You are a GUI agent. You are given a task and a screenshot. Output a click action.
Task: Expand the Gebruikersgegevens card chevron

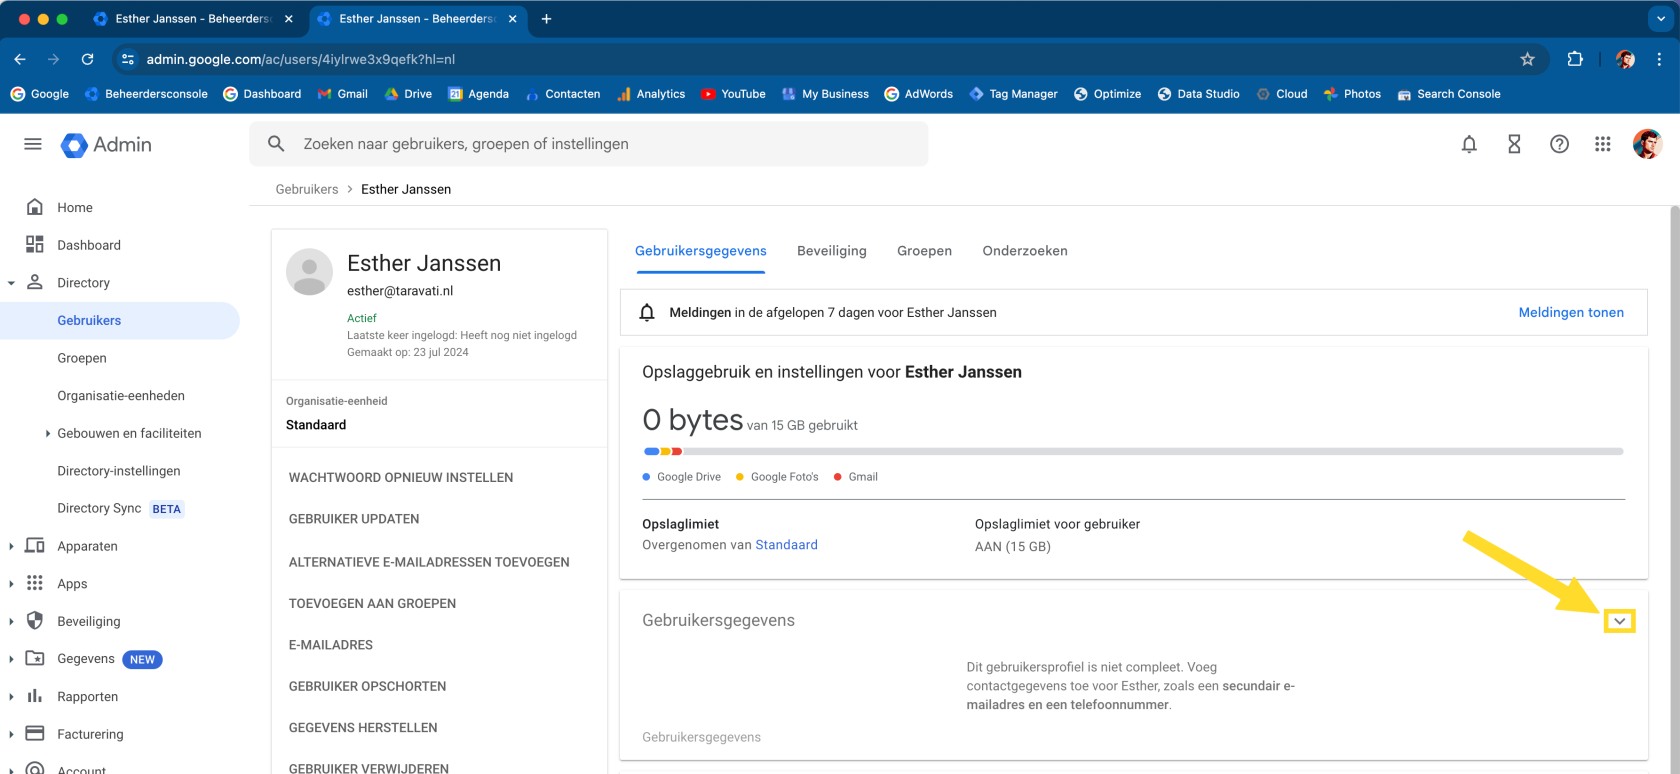[x=1619, y=621]
